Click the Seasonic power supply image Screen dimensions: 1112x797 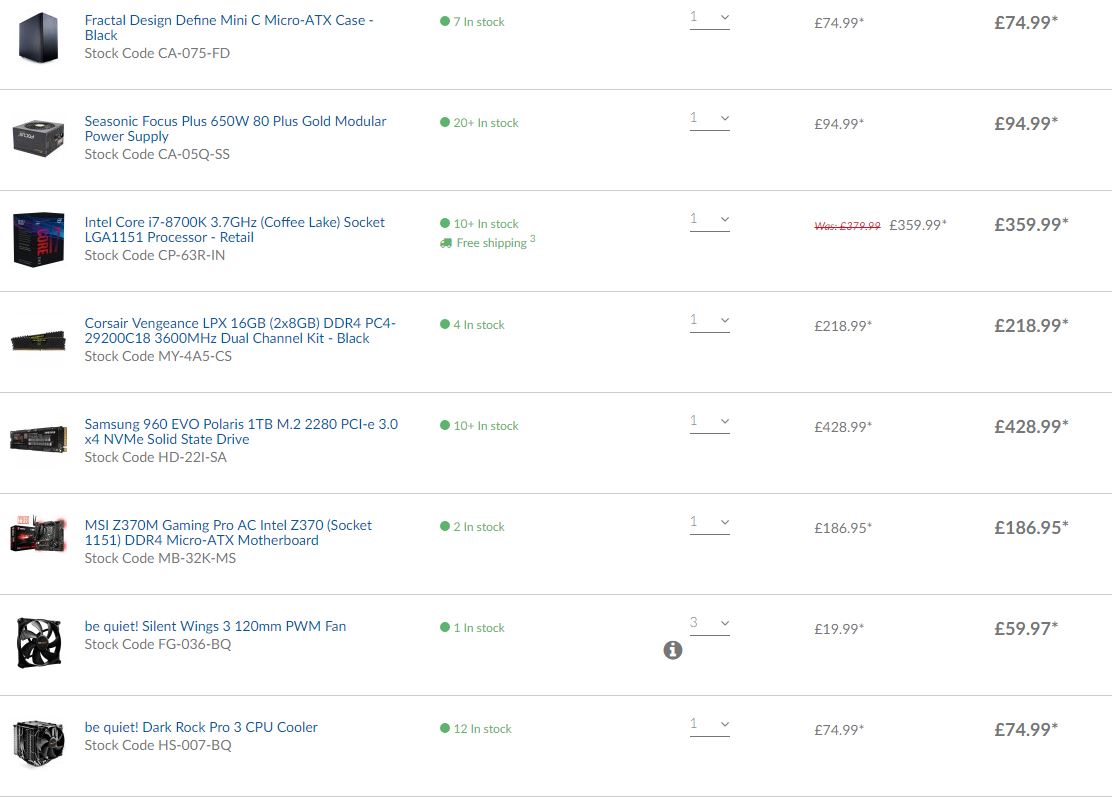[x=39, y=137]
